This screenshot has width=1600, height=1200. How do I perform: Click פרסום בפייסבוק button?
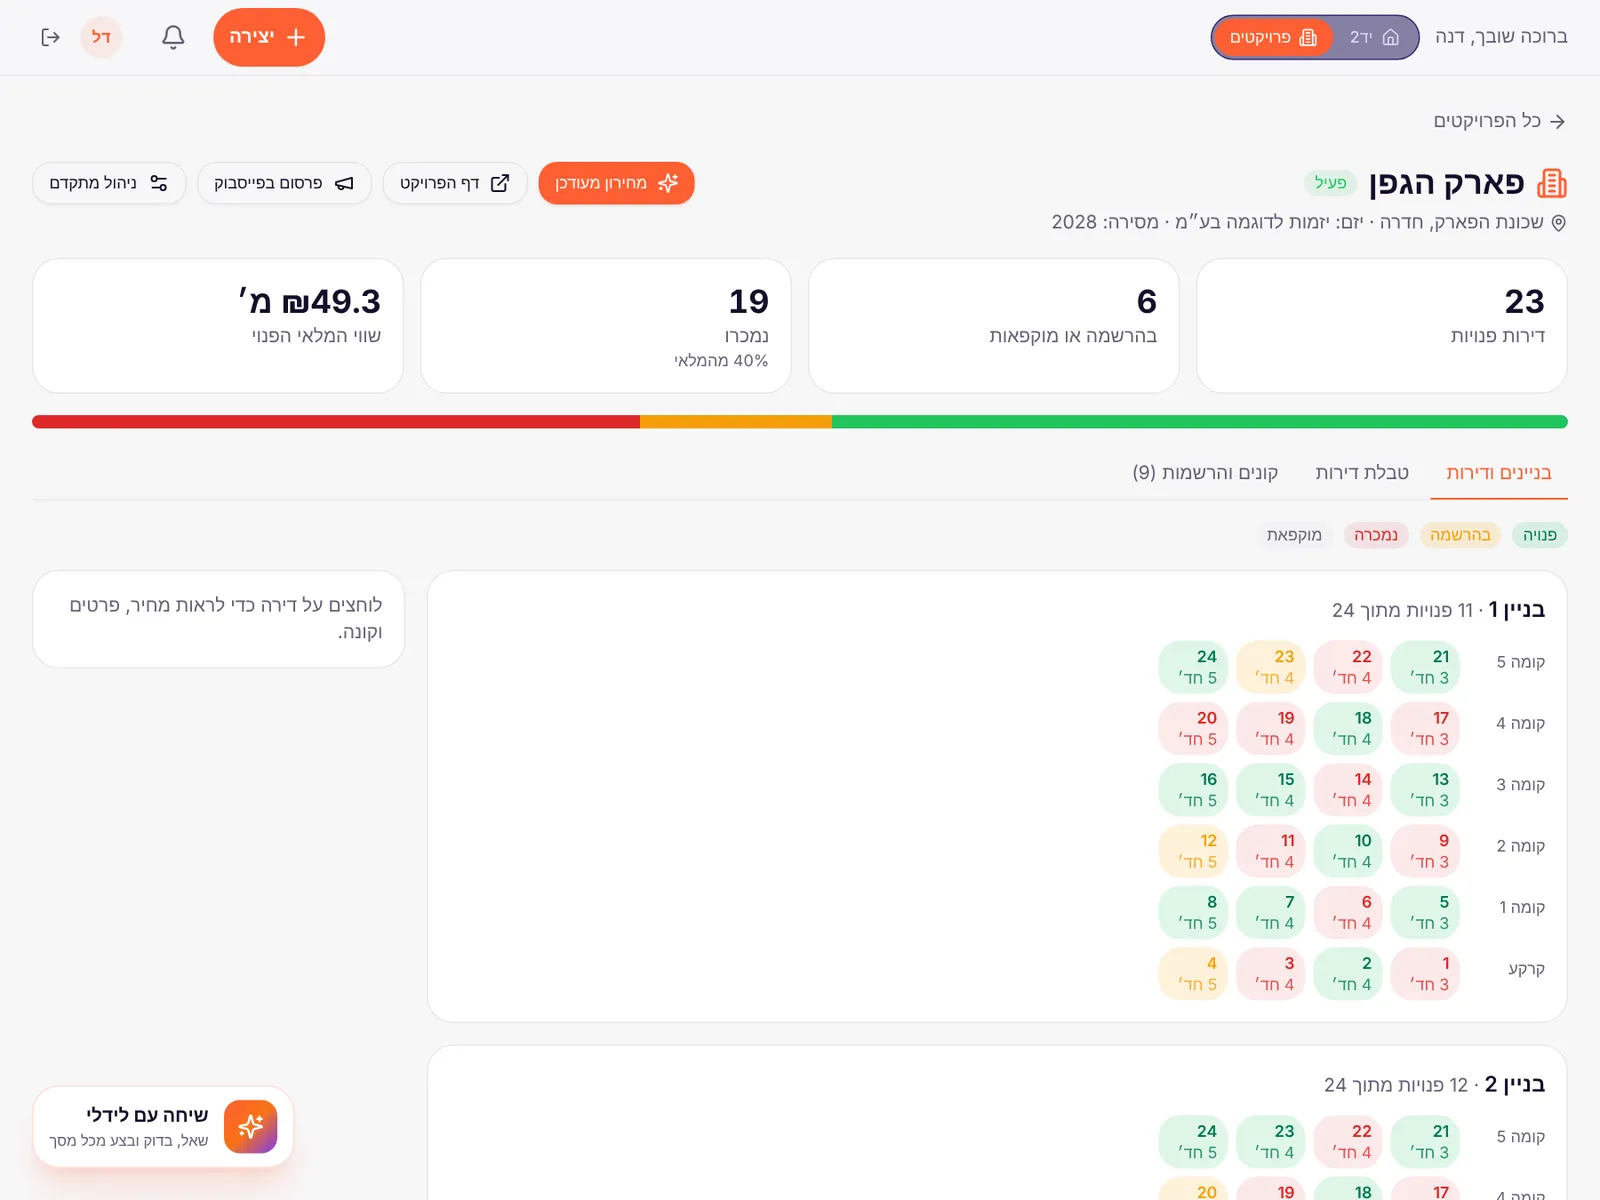point(284,183)
